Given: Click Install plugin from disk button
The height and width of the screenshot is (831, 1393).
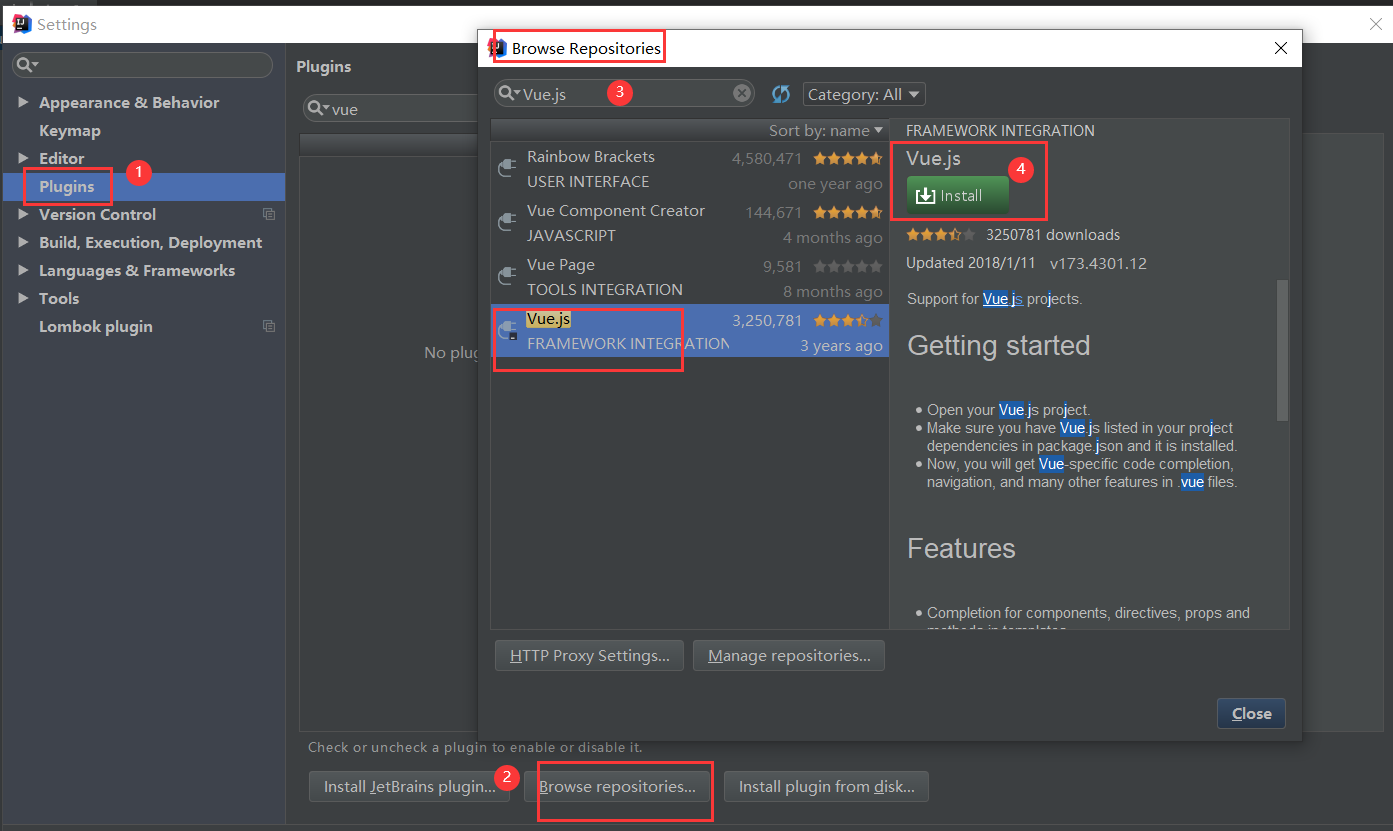Looking at the screenshot, I should [x=826, y=787].
